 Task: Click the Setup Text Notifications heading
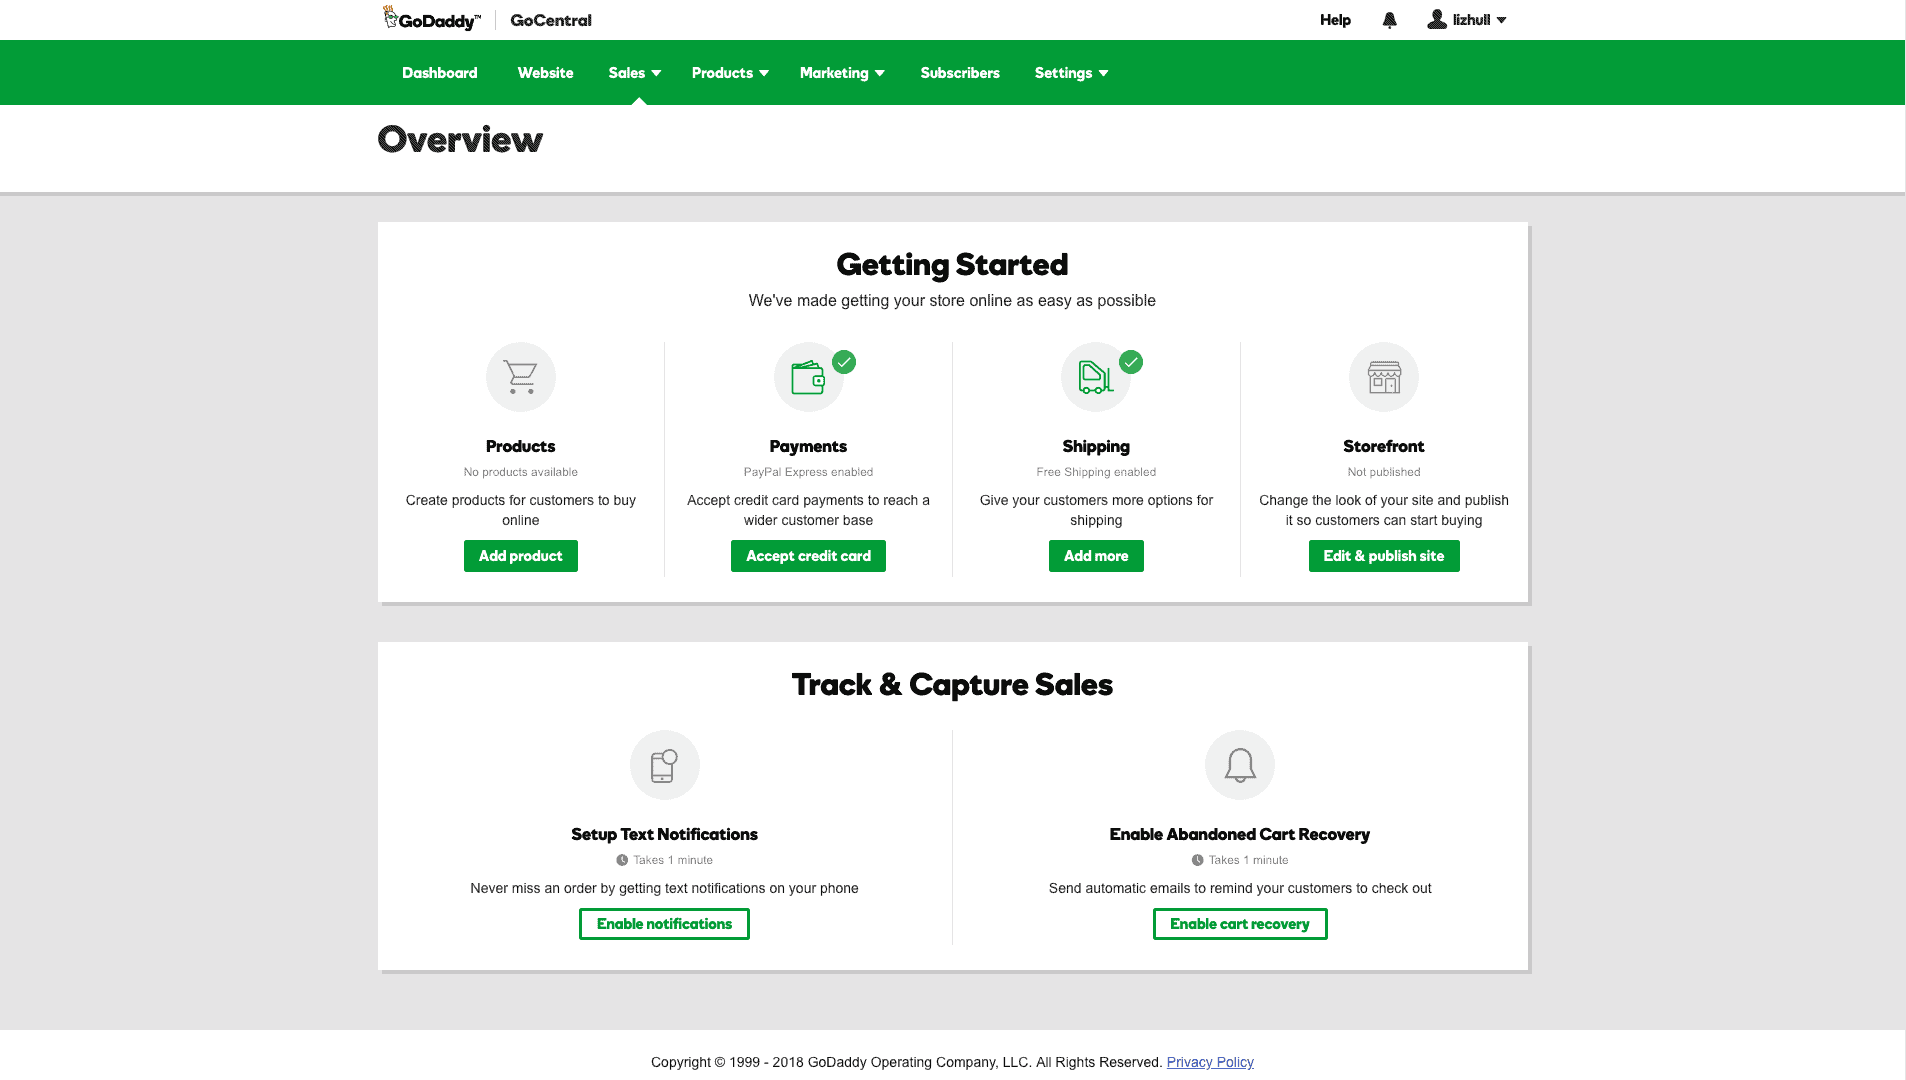665,834
